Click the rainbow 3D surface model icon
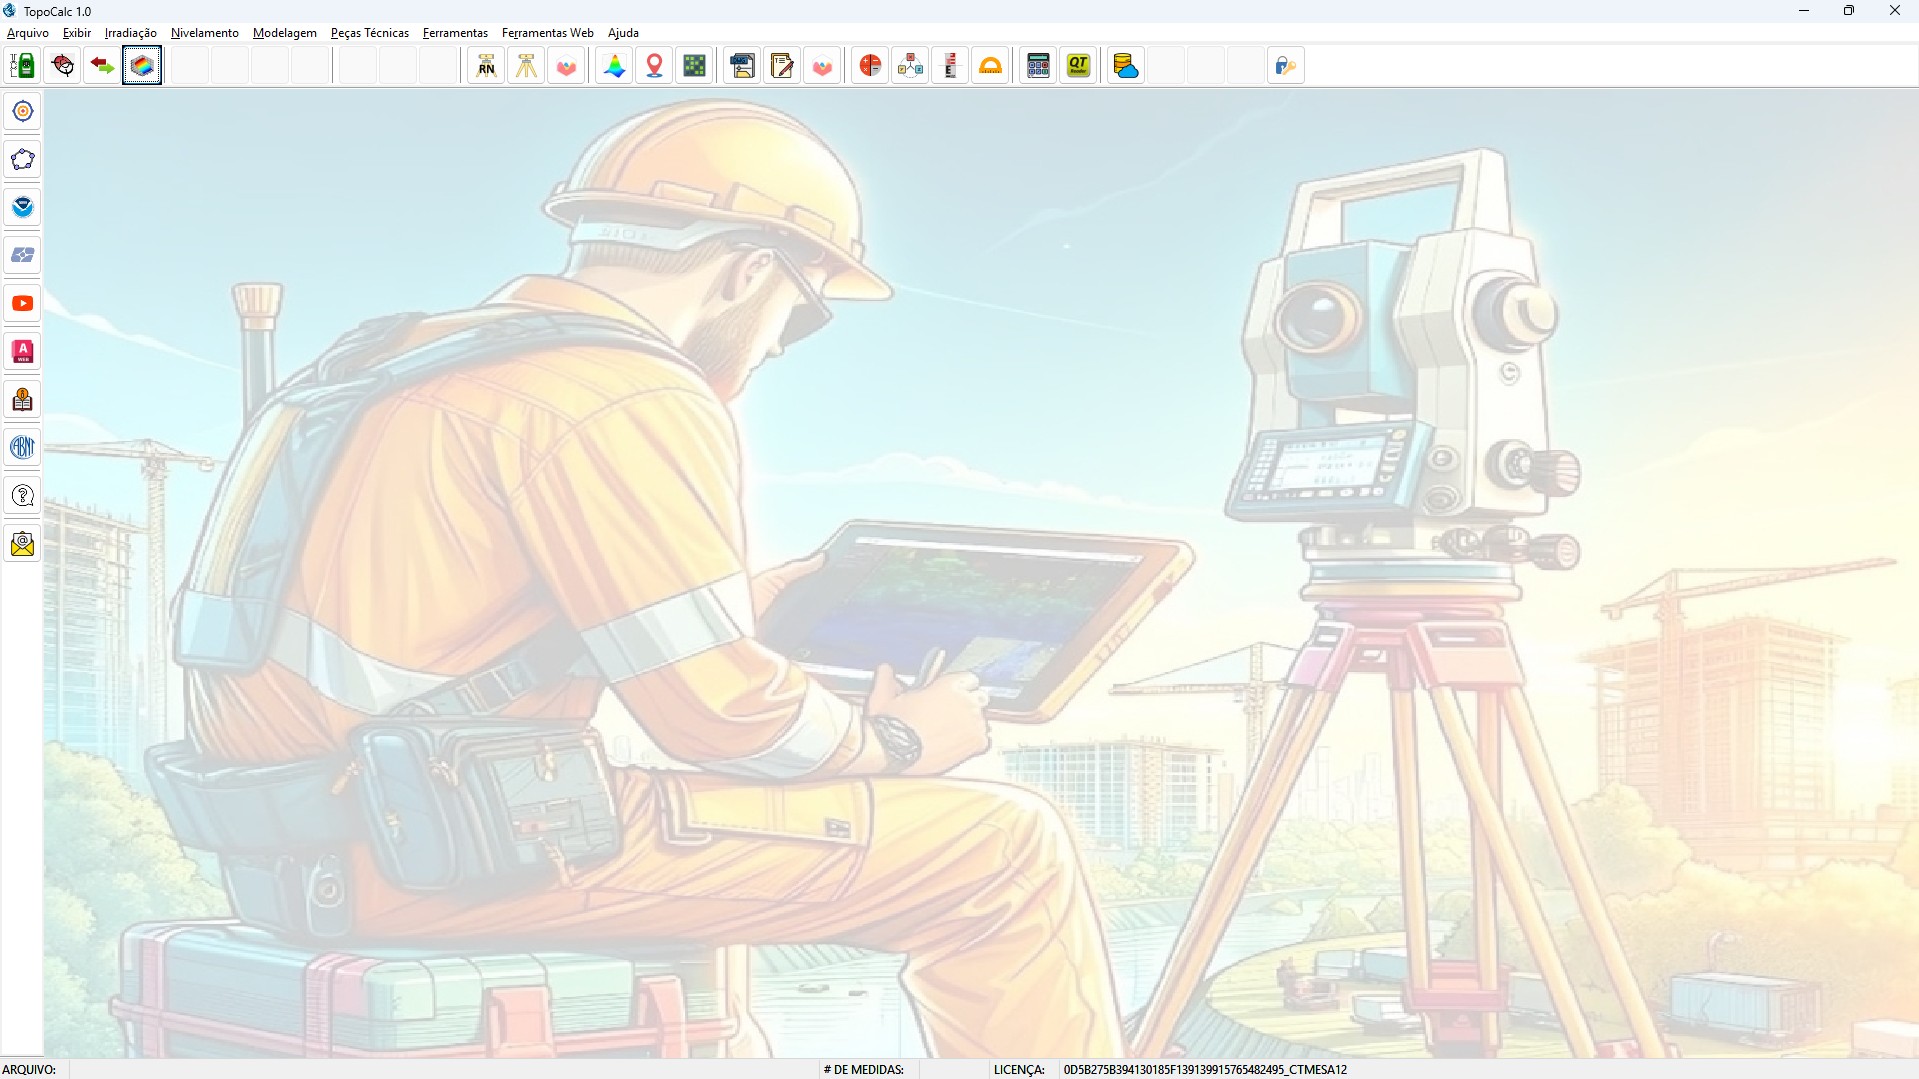Screen dimensions: 1919x1079 142,66
